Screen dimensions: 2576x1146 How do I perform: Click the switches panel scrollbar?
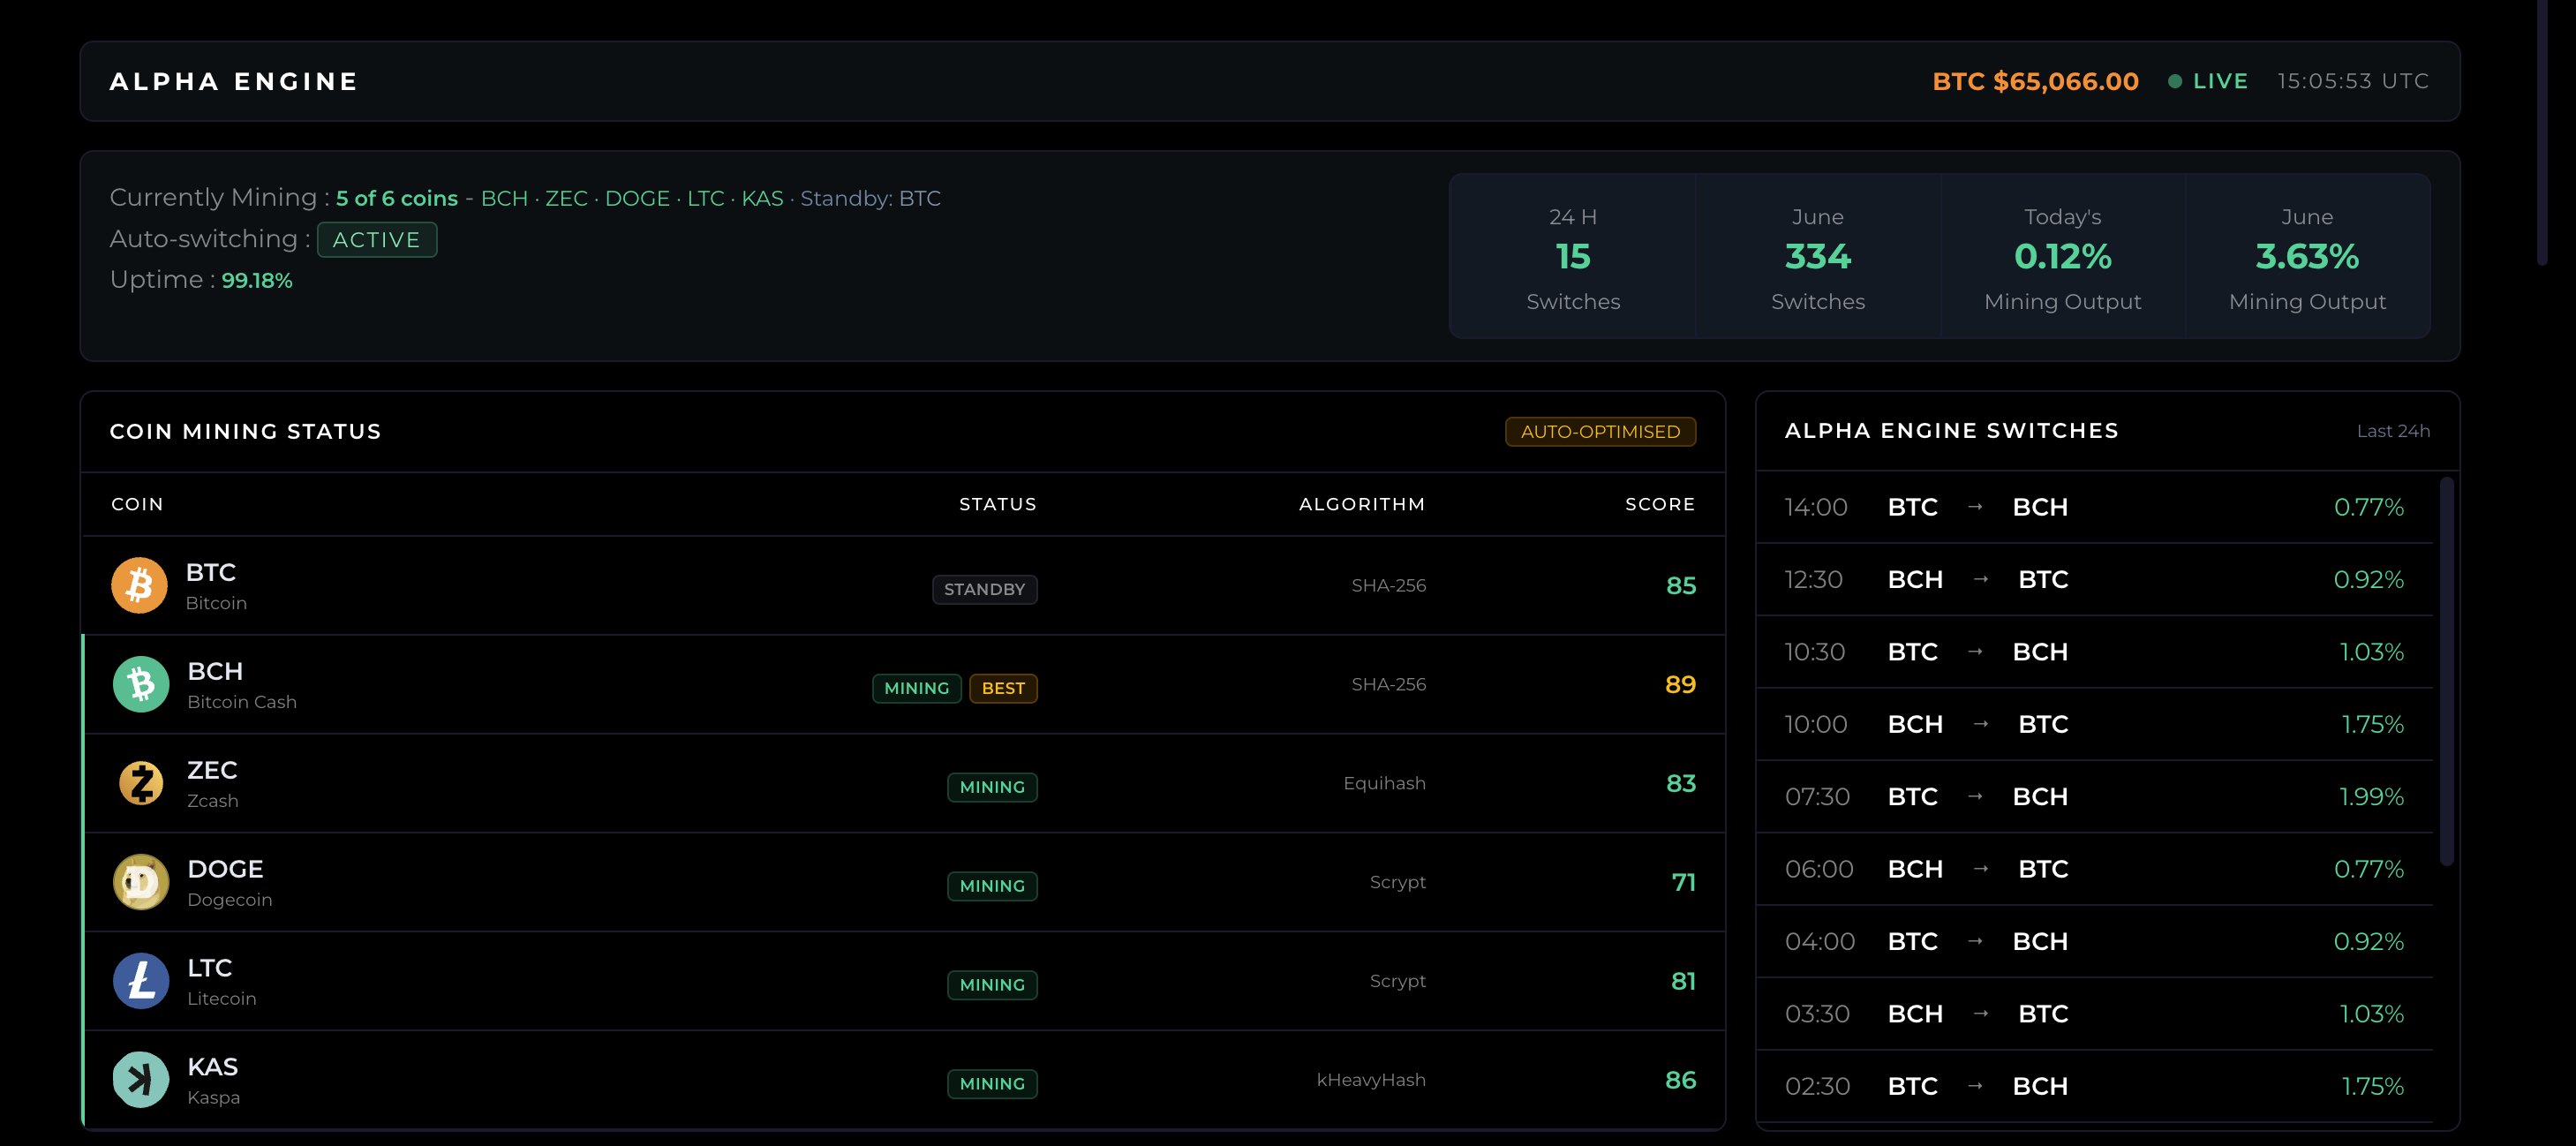2446,670
